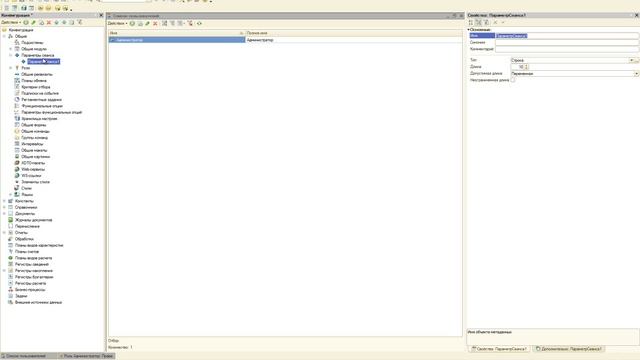Select Администратор row in users list
This screenshot has height=360, width=640.
285,40
